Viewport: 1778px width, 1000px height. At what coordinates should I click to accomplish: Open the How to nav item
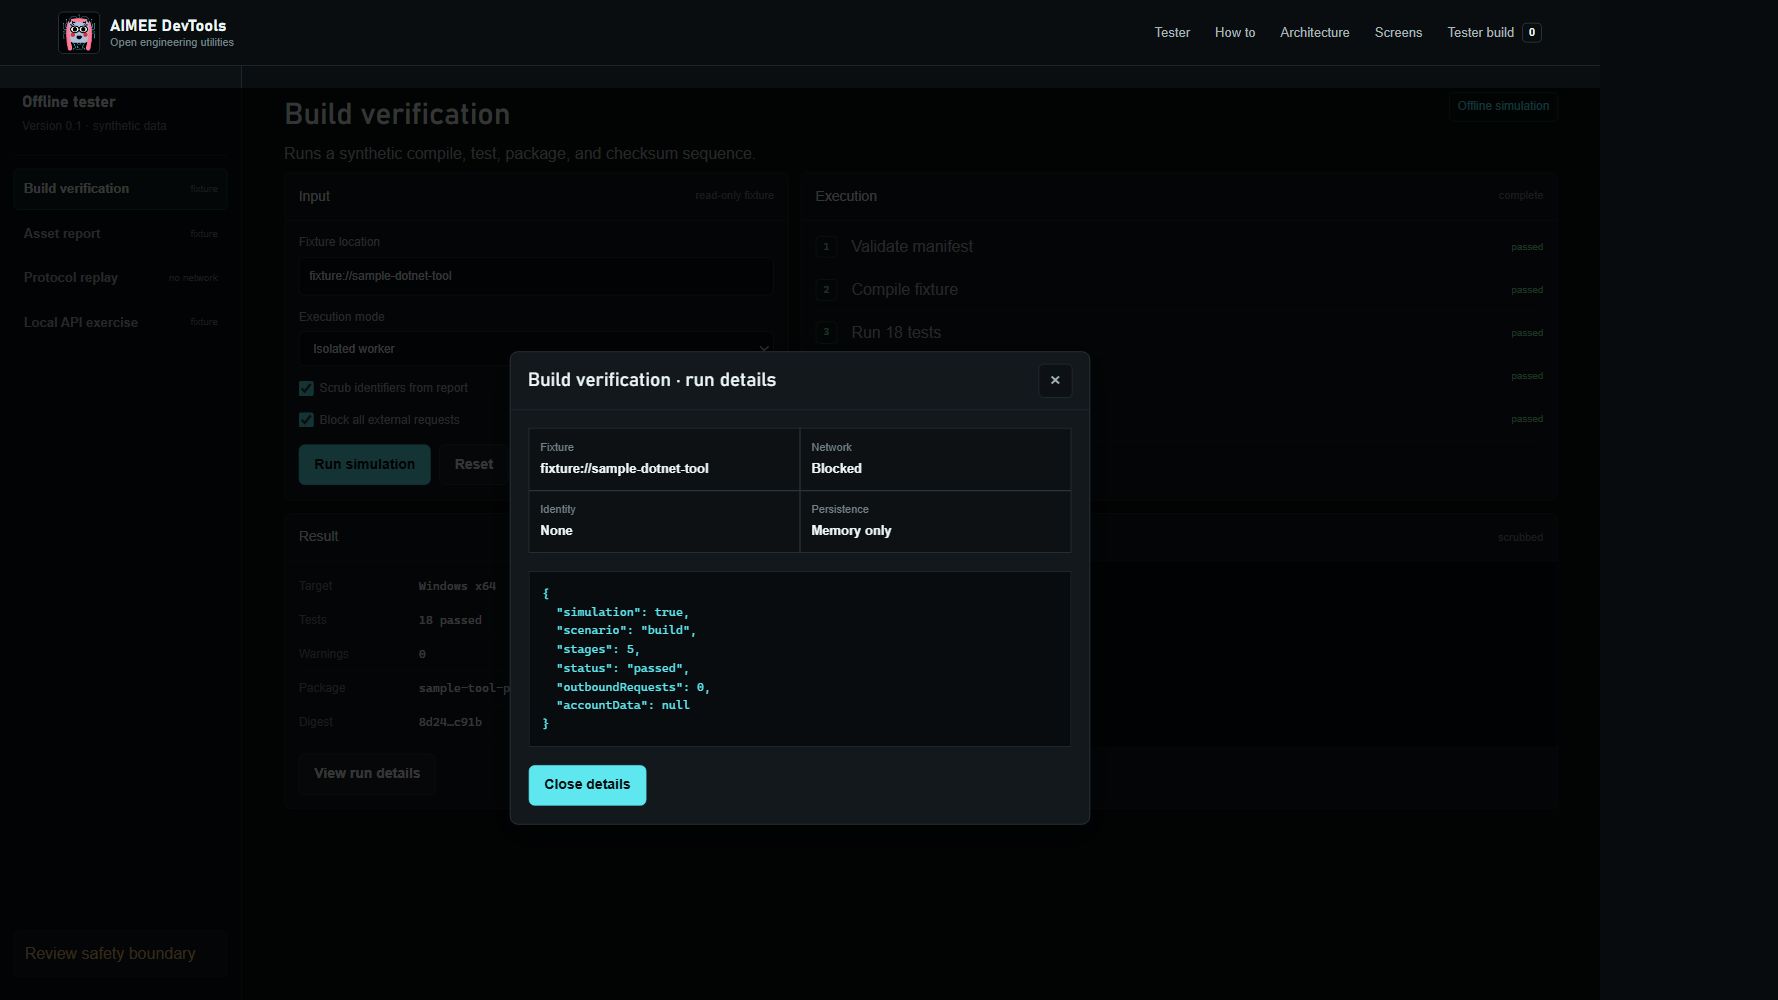point(1235,33)
